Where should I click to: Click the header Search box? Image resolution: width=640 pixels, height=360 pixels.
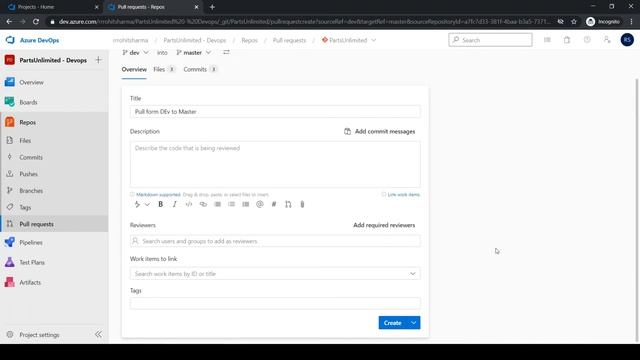(x=490, y=40)
